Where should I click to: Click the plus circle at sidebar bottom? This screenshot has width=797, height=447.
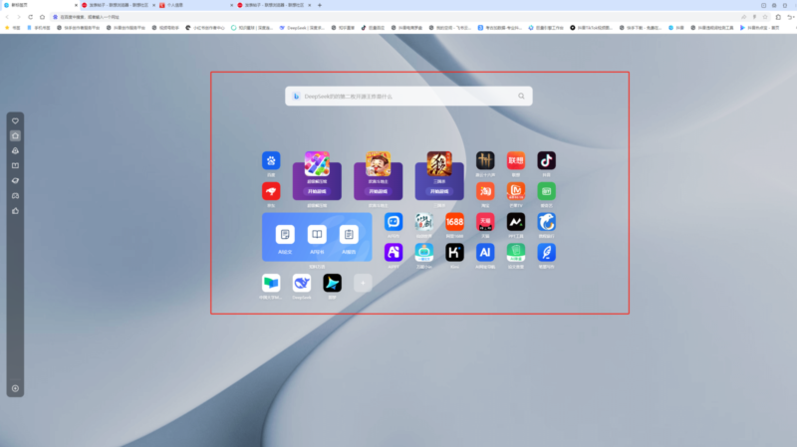(15, 389)
